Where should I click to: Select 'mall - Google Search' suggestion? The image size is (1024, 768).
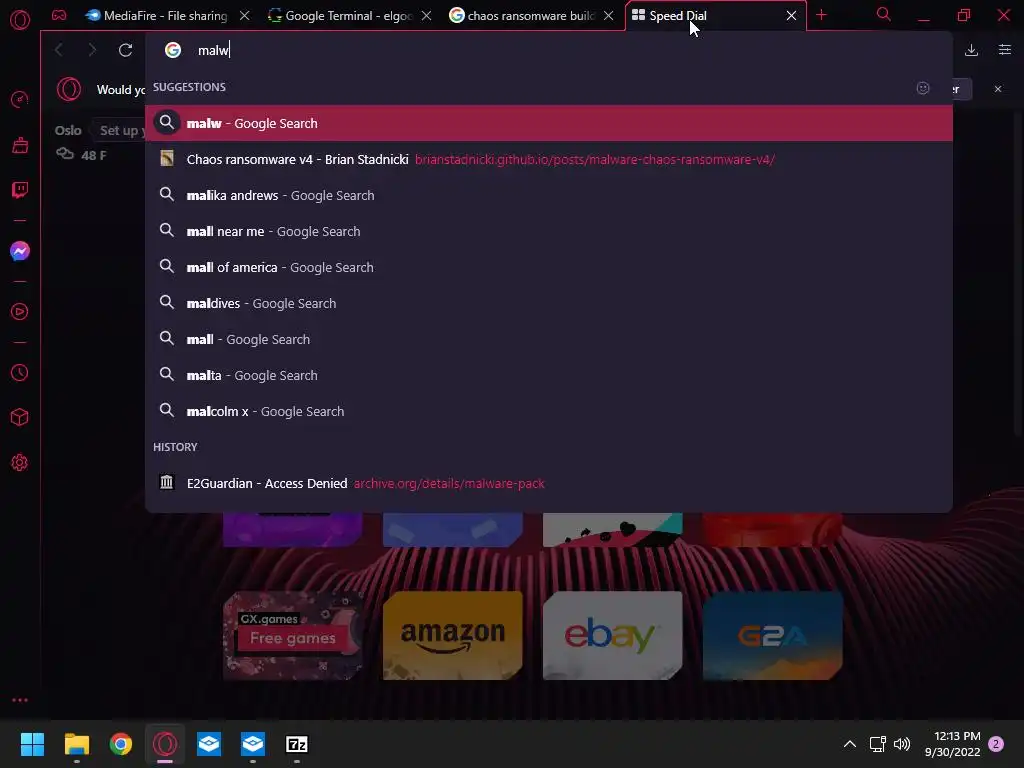coord(549,340)
